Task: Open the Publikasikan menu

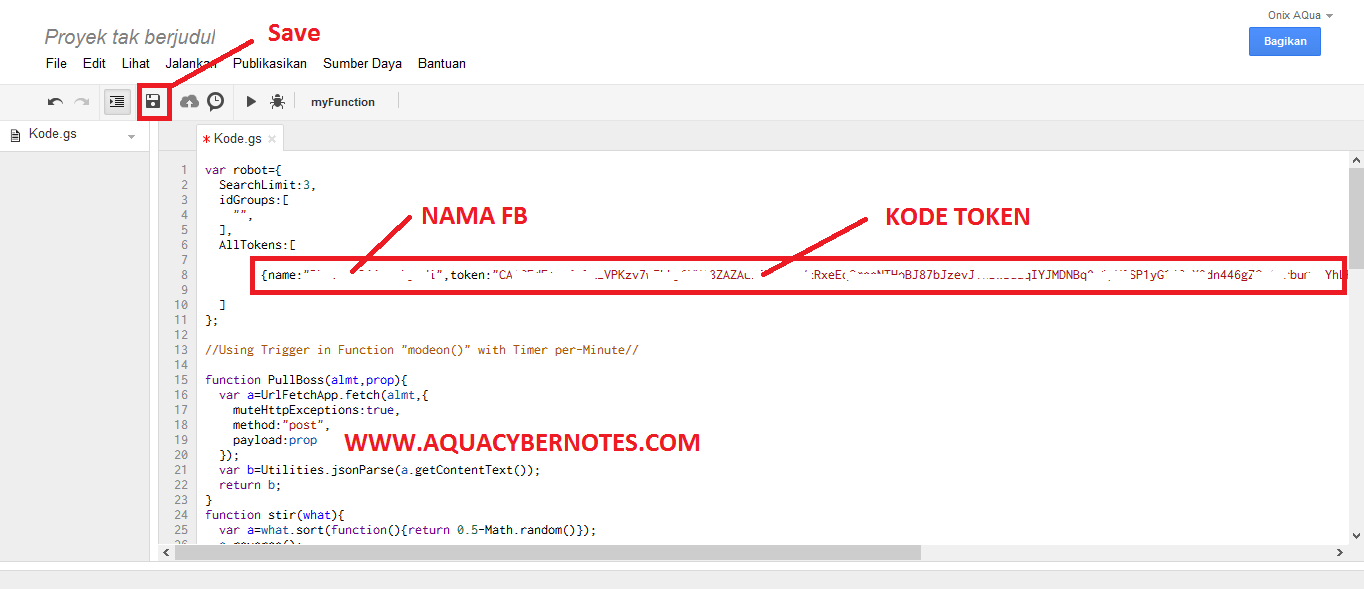Action: click(x=270, y=63)
